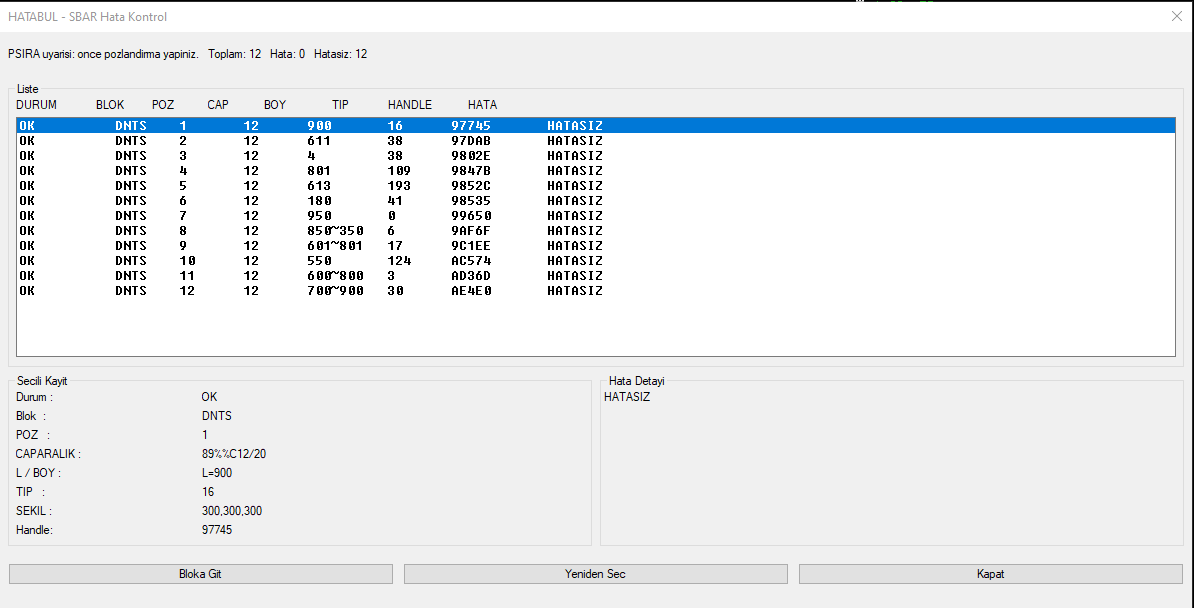Click the BOY column header
Viewport: 1194px width, 608px height.
pos(275,105)
